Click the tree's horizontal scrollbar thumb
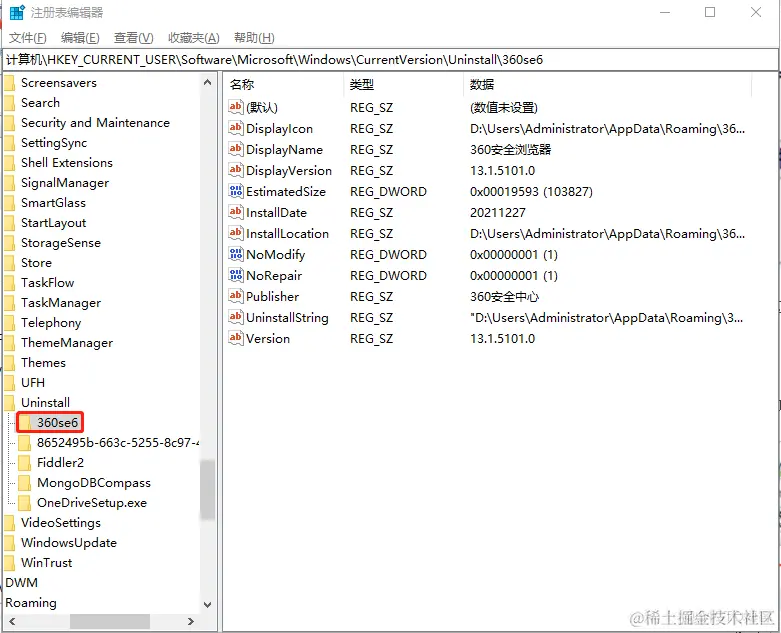 pyautogui.click(x=110, y=622)
